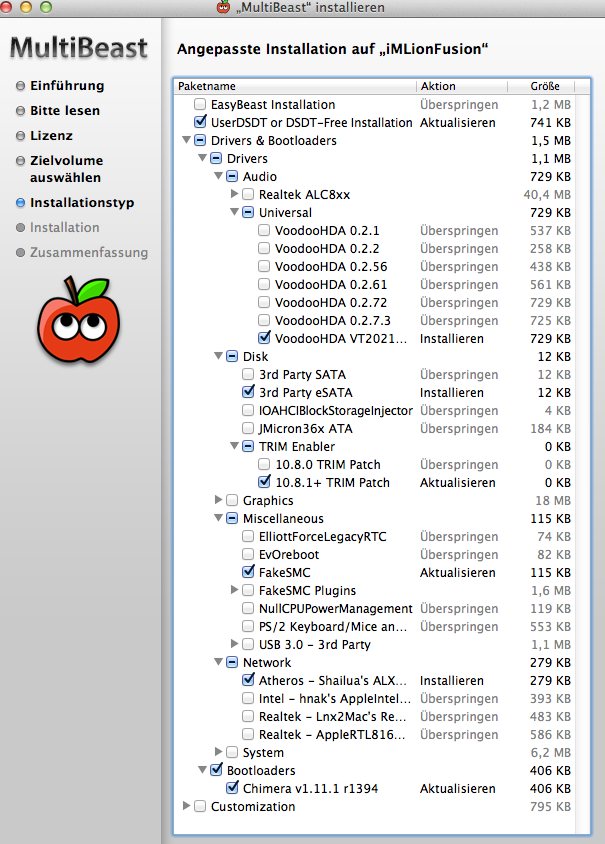The image size is (605, 844).
Task: Enable NullCPUPowerManagement checkbox
Action: (248, 608)
